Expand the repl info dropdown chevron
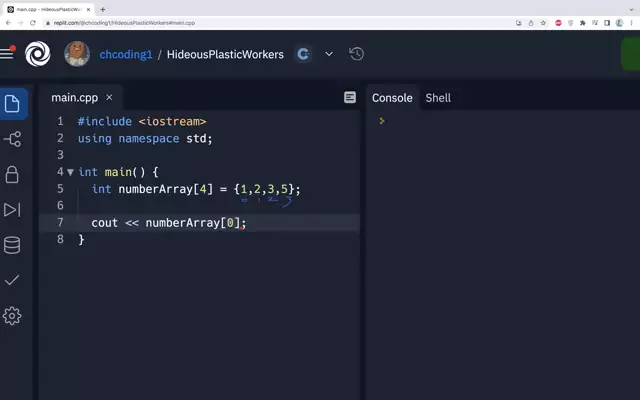The height and width of the screenshot is (400, 640). point(329,54)
